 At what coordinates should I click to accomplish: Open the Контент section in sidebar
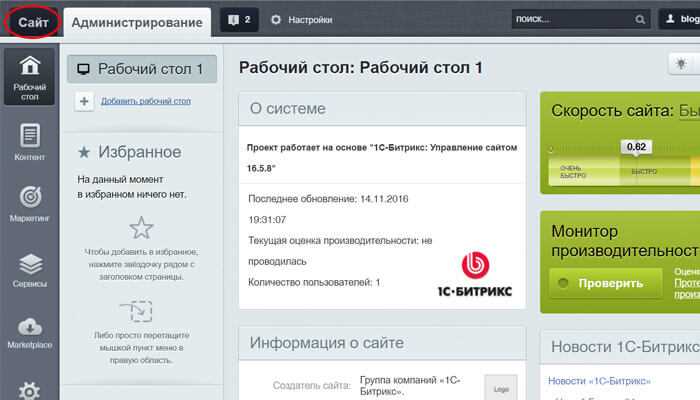pos(29,142)
